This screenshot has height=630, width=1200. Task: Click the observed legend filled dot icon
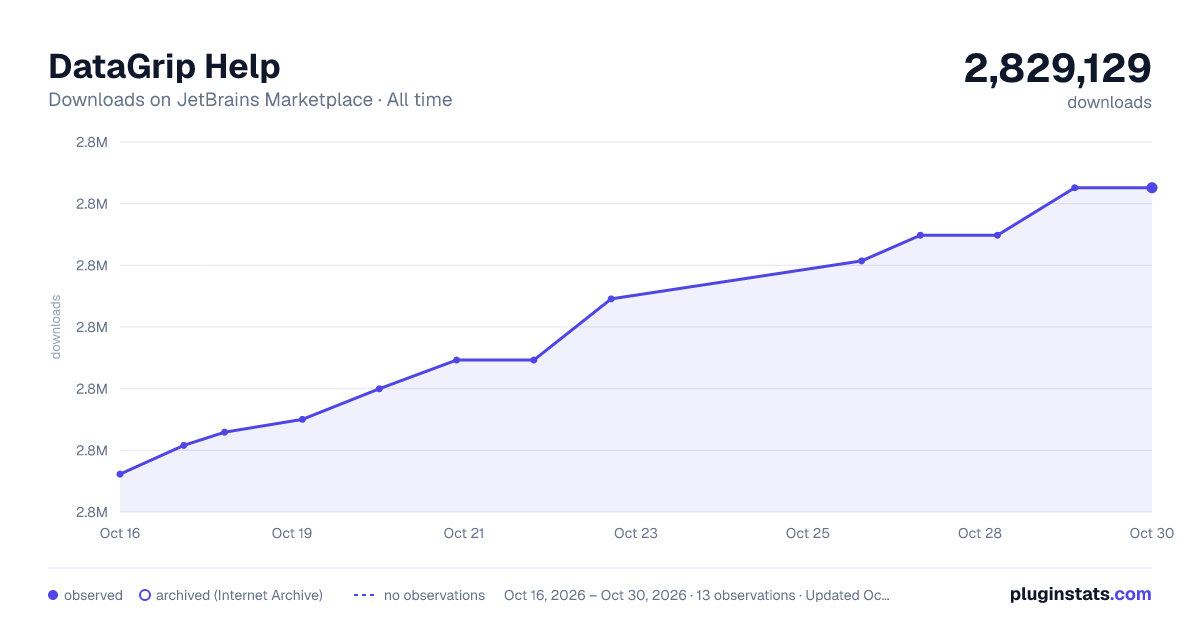(x=53, y=595)
